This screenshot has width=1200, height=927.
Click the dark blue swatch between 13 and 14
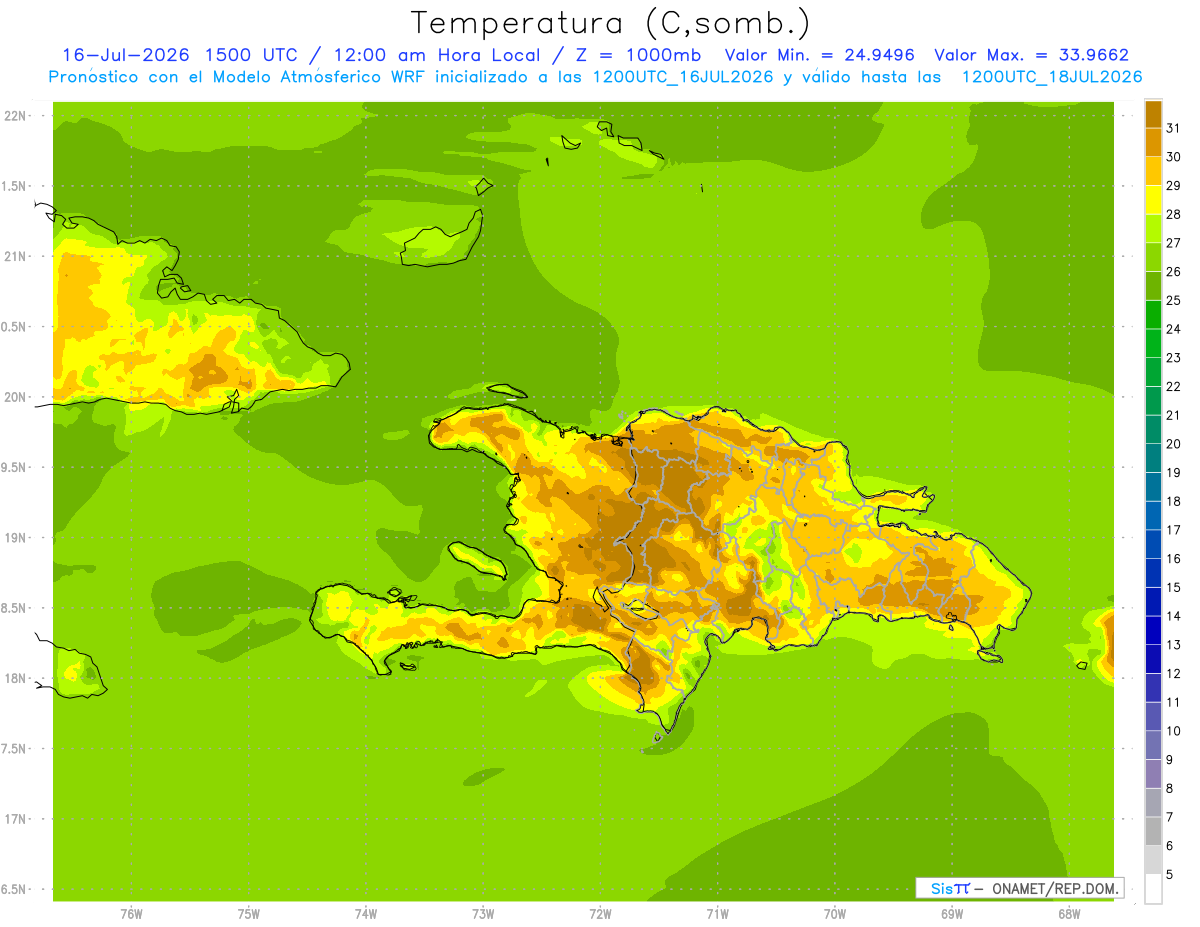[1153, 630]
